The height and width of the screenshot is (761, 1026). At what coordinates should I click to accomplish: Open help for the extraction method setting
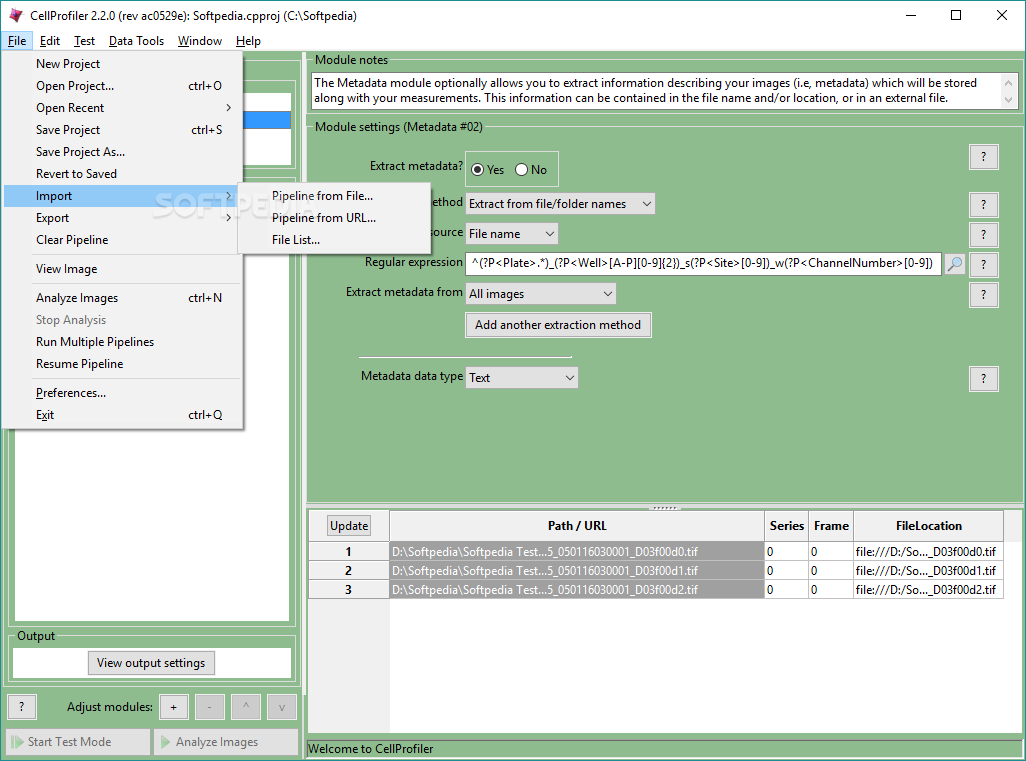tap(983, 205)
